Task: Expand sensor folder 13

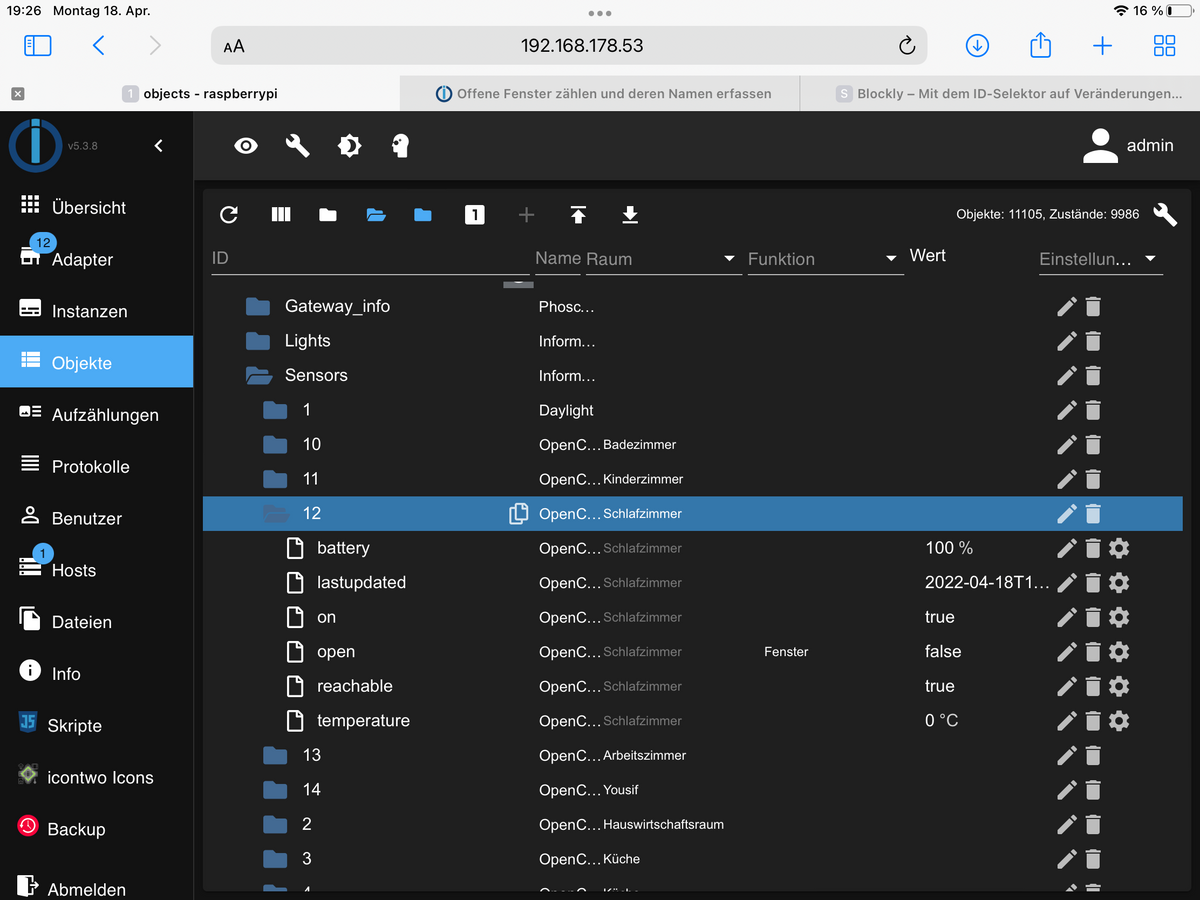Action: (x=275, y=755)
